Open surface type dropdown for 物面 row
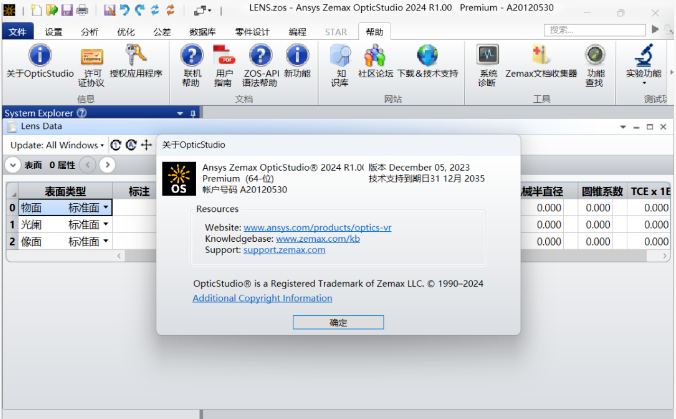Viewport: 676px width, 419px height. [106, 208]
